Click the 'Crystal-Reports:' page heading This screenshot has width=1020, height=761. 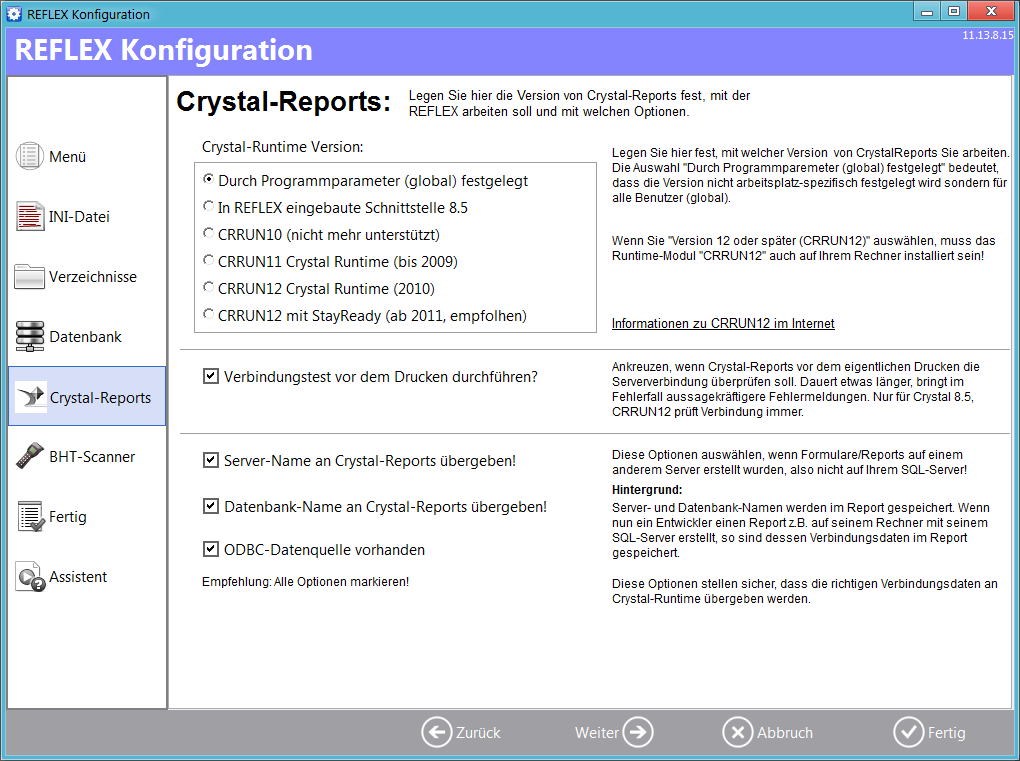(284, 101)
